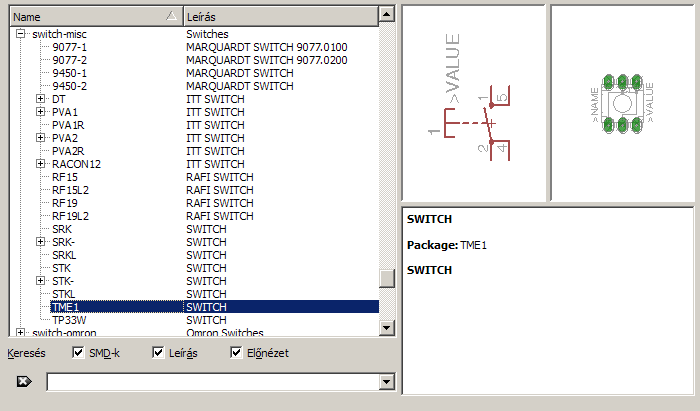Select the RF19 device

click(65, 203)
